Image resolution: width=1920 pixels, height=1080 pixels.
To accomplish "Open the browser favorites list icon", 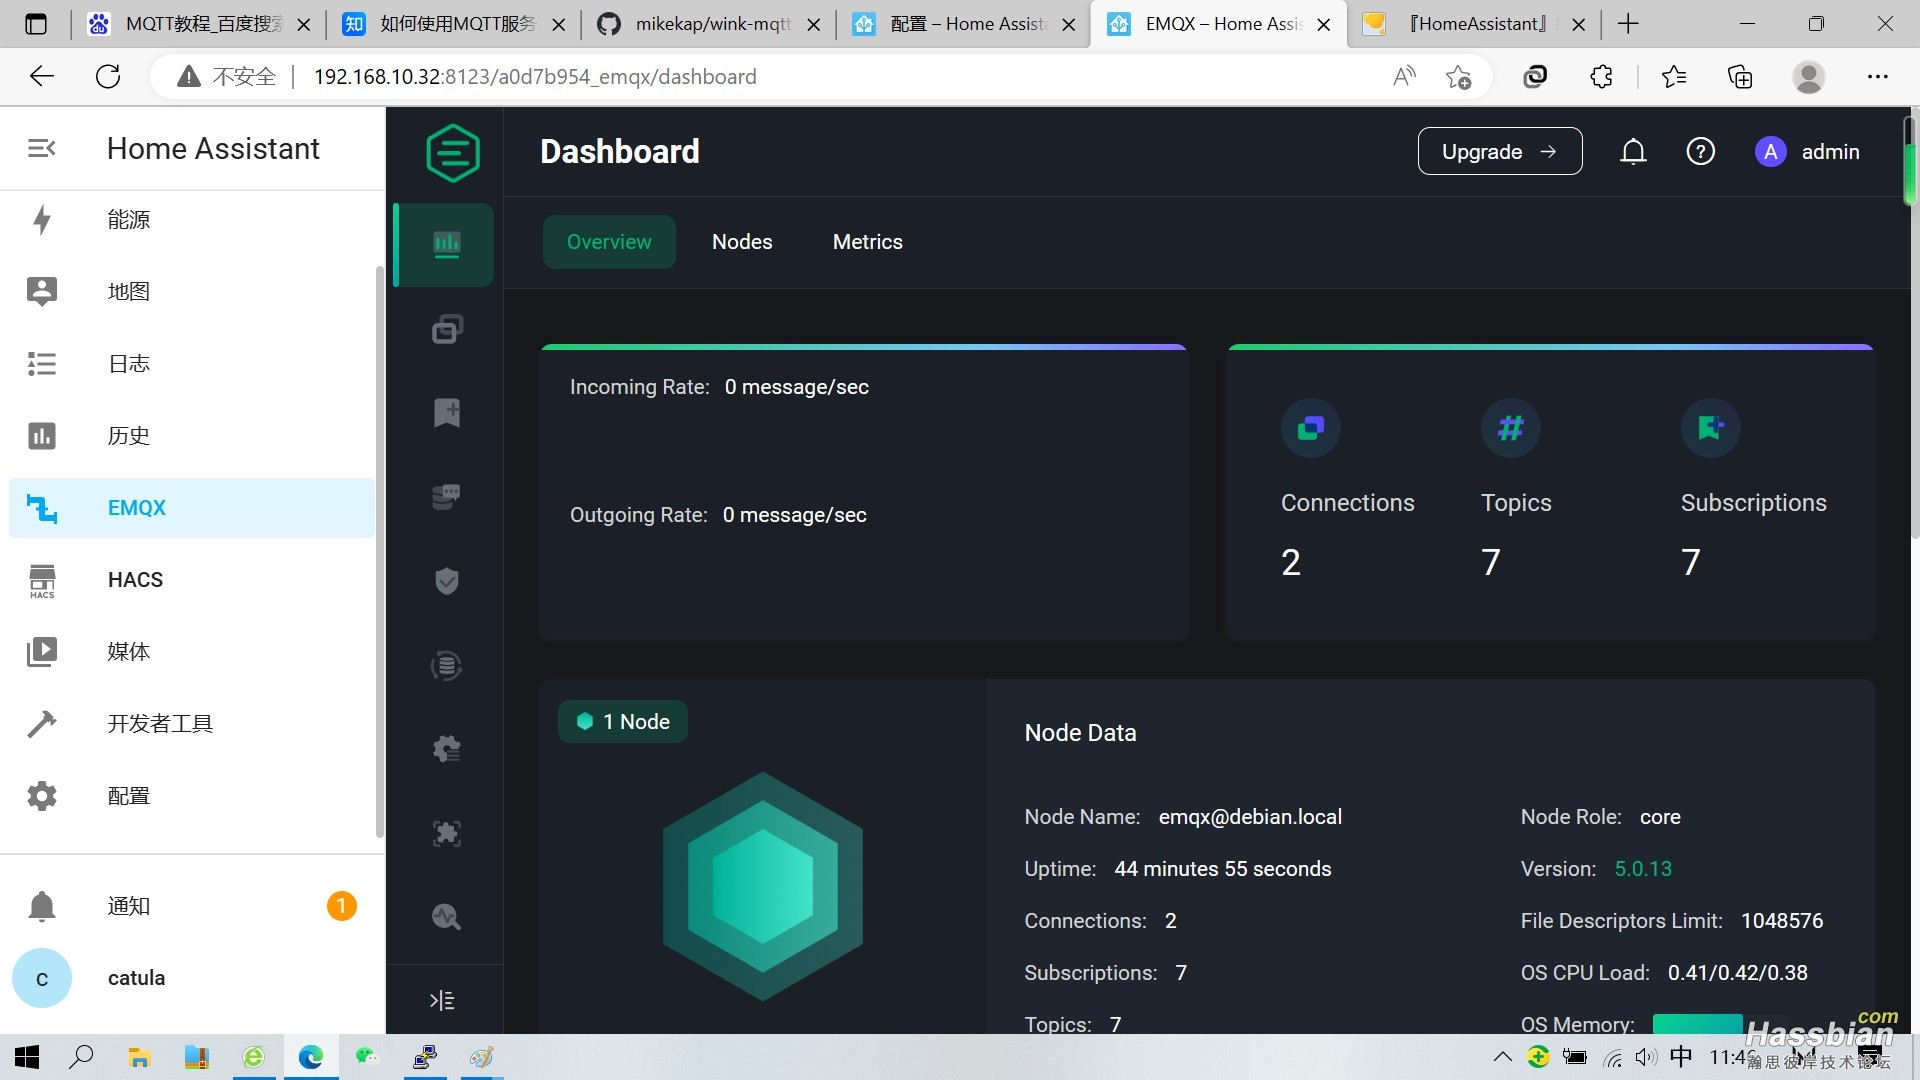I will [1673, 76].
